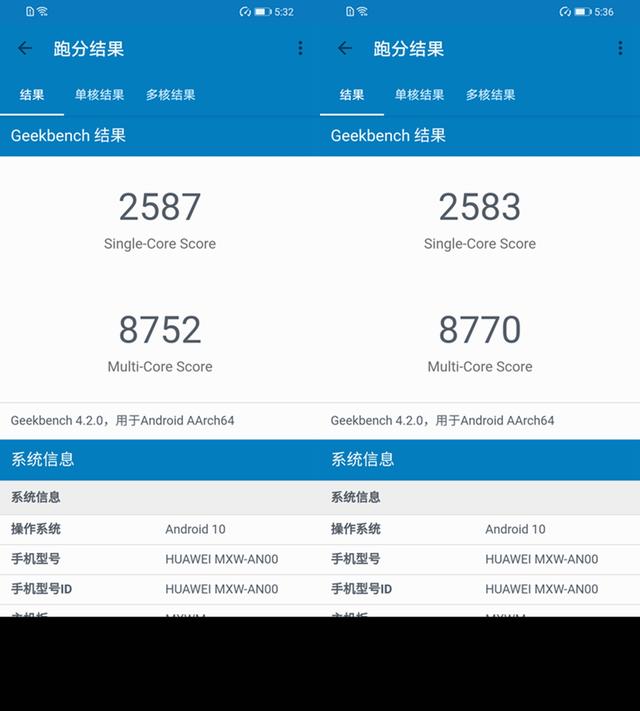Open 单核结果 tab on right screen
This screenshot has width=640, height=711.
(419, 95)
